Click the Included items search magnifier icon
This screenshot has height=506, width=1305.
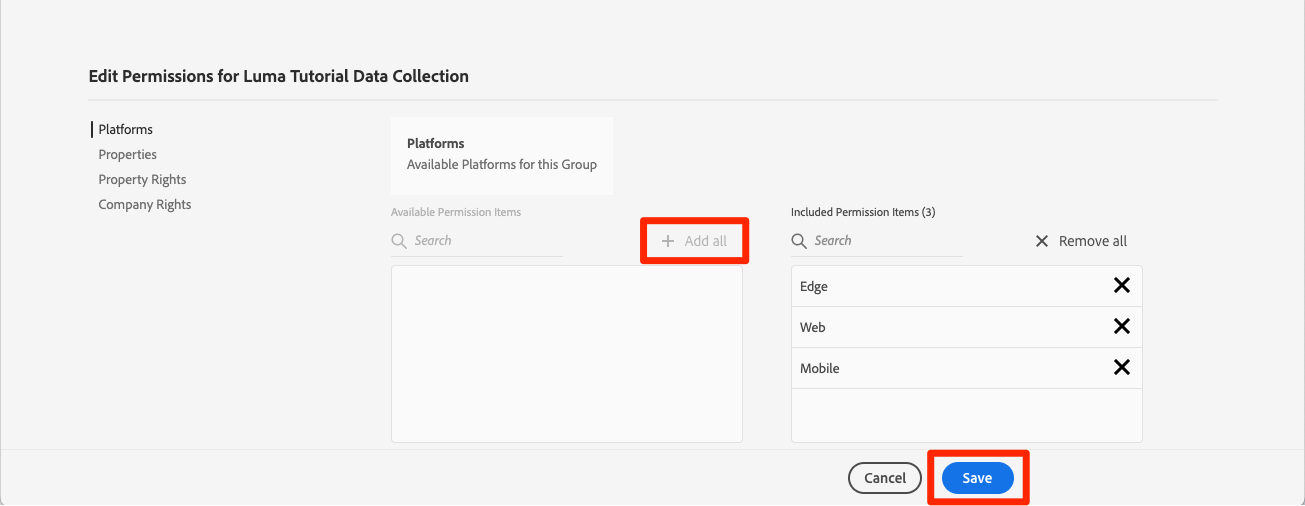point(799,241)
